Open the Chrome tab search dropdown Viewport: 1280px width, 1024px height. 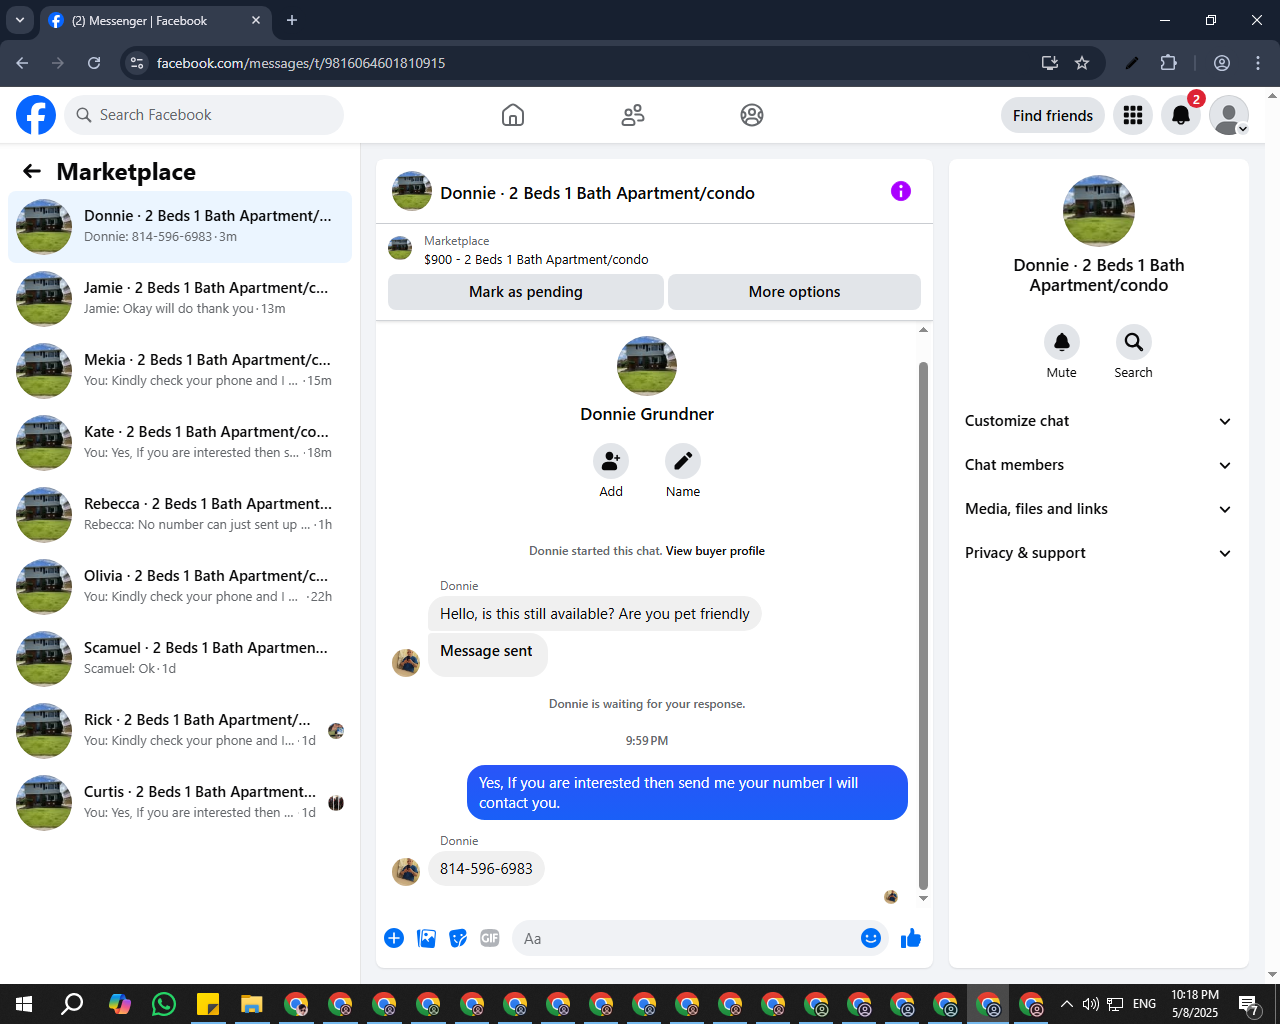coord(19,20)
